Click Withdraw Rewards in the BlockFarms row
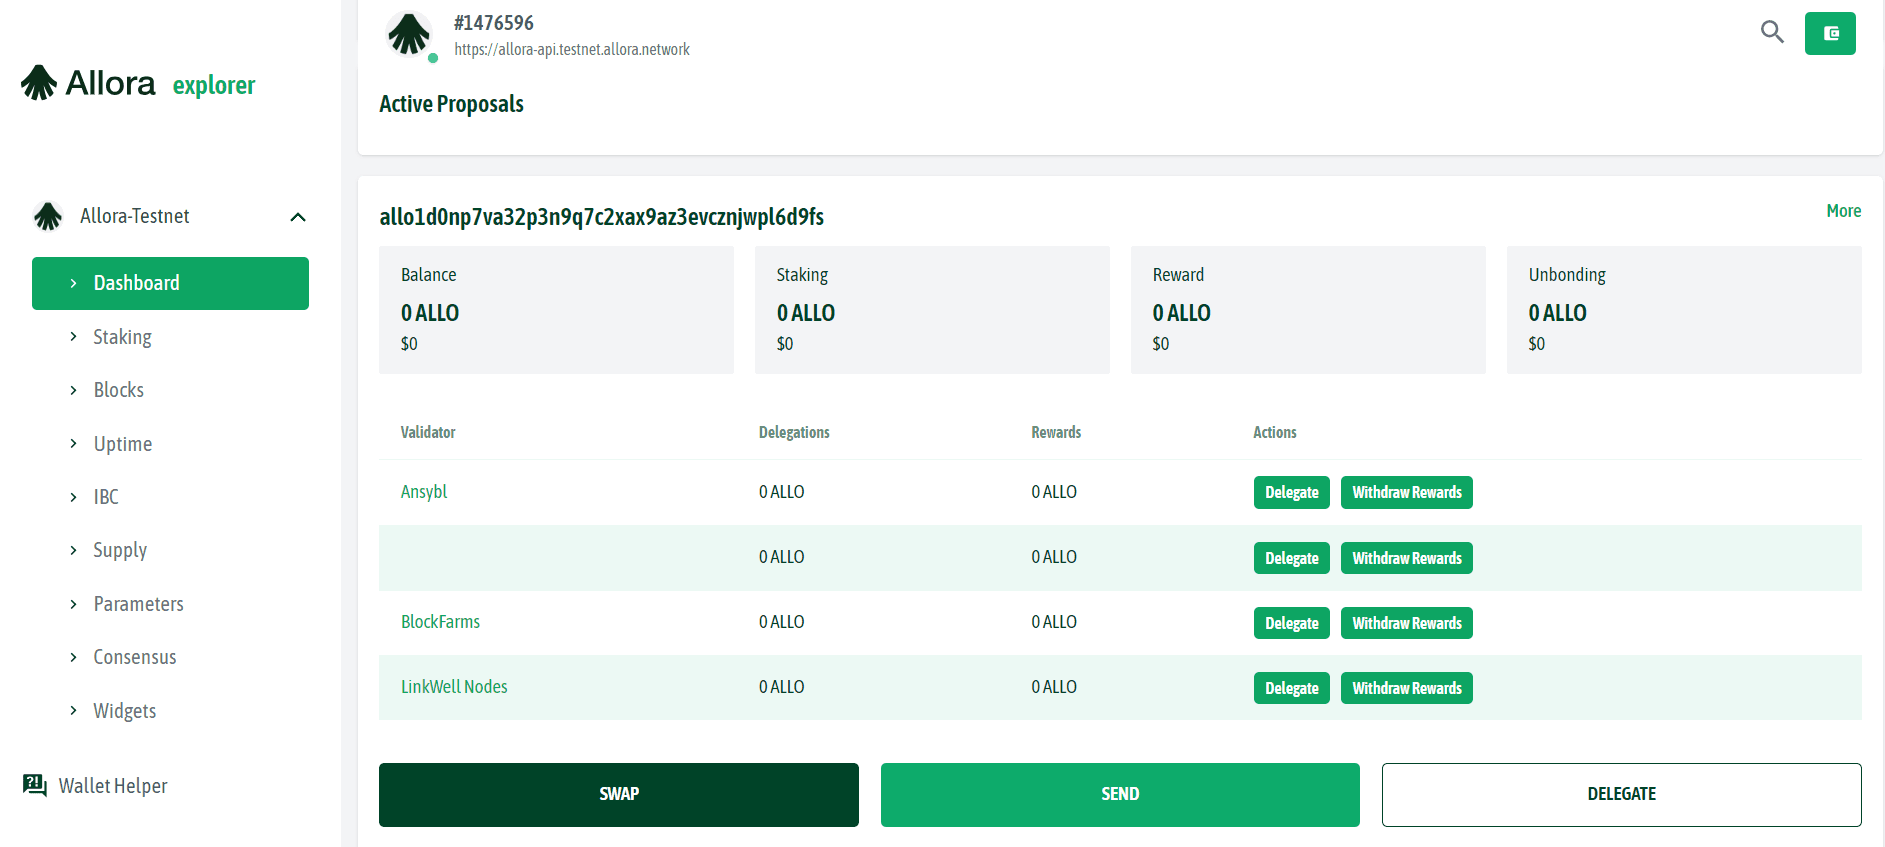 (x=1406, y=623)
